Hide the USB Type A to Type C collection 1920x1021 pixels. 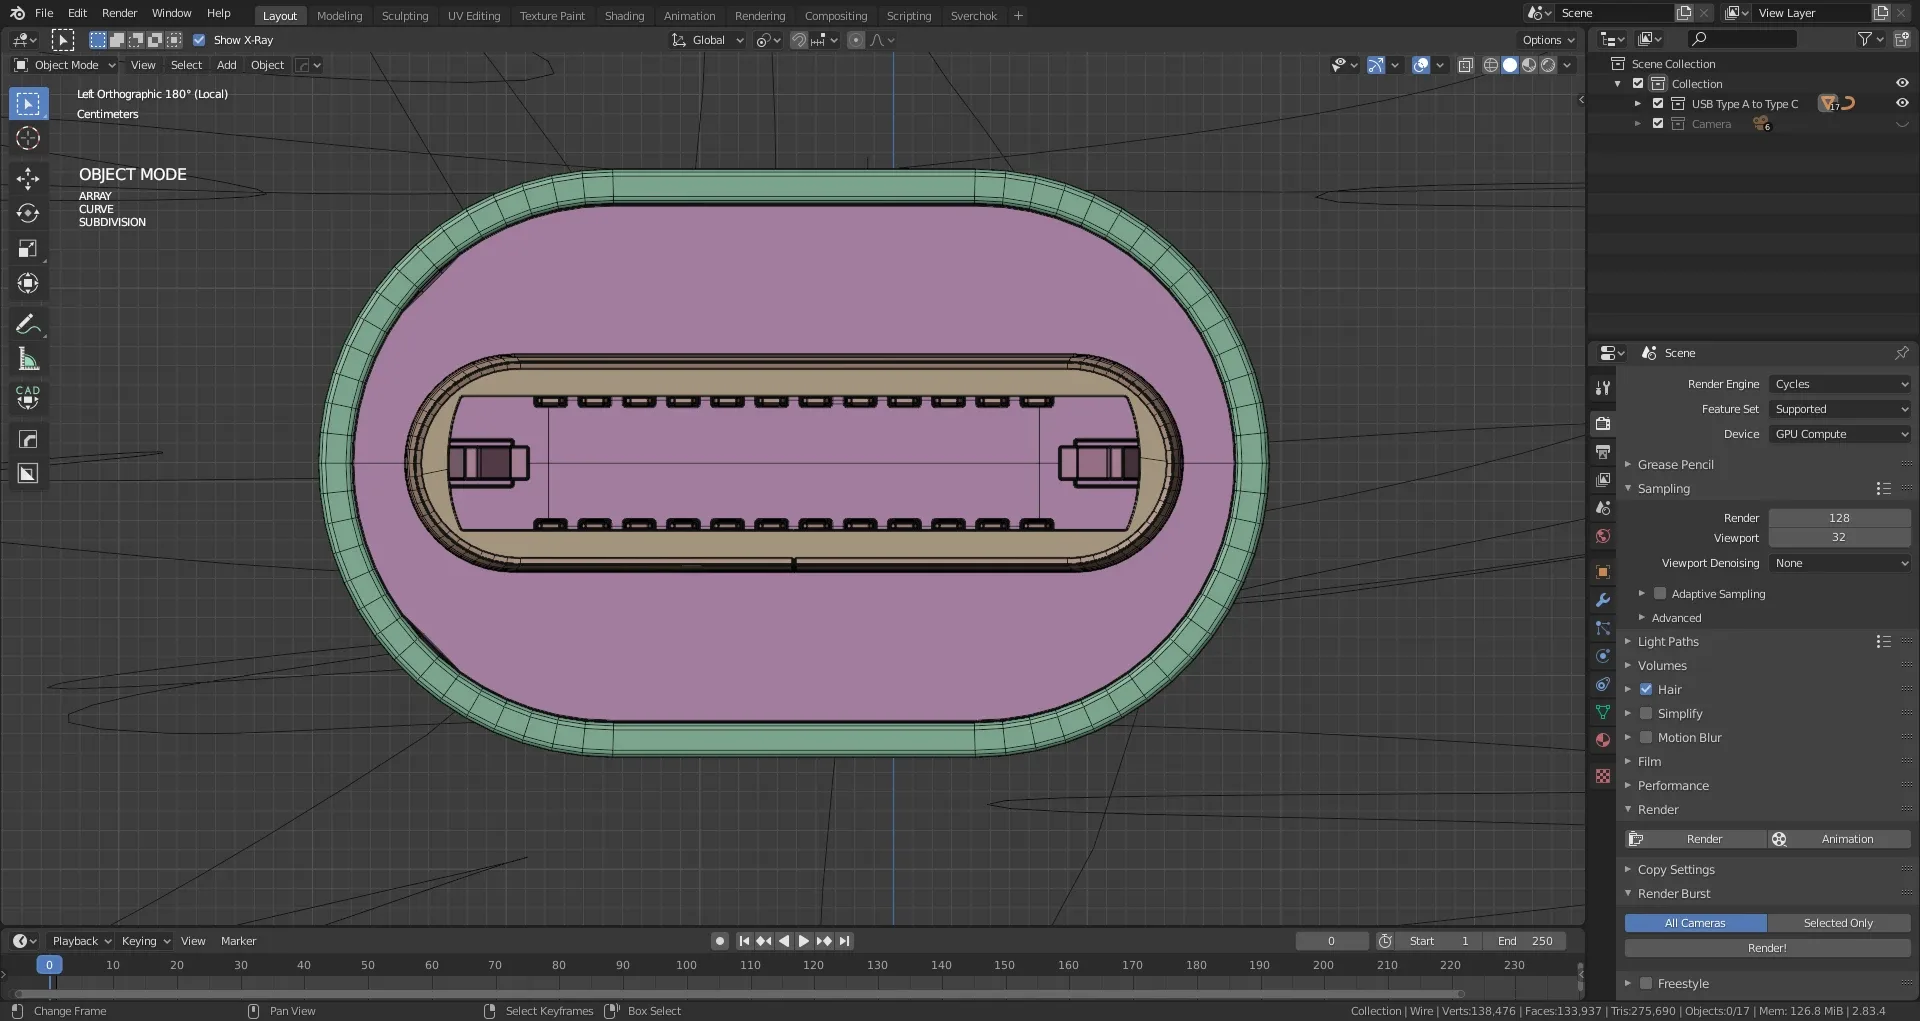[1901, 103]
